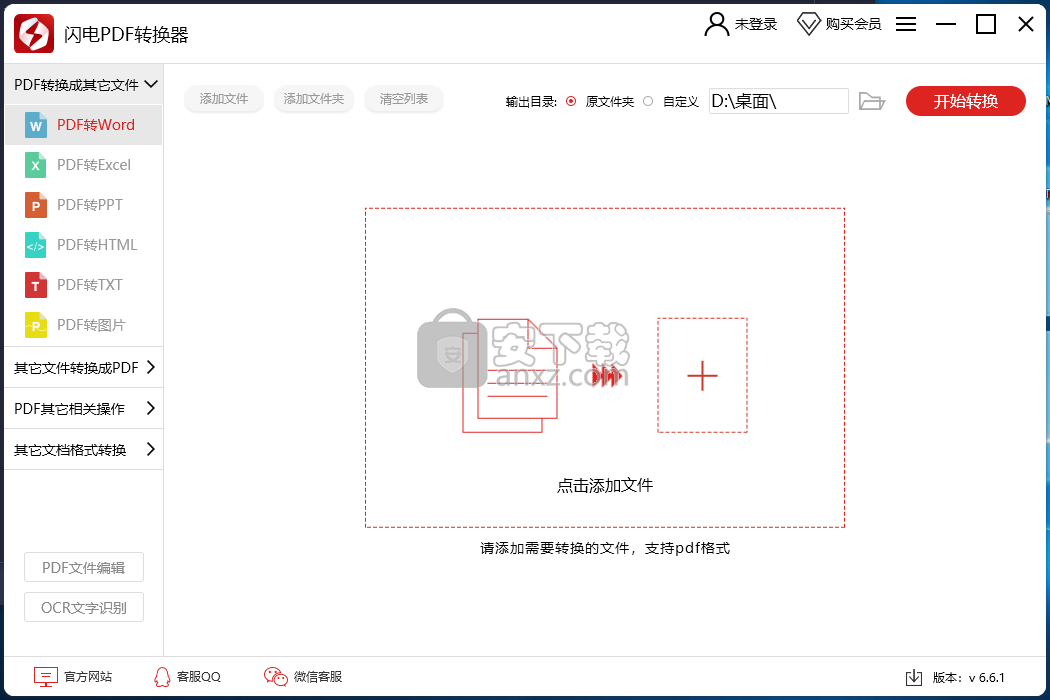Close the converter window

tap(1025, 24)
